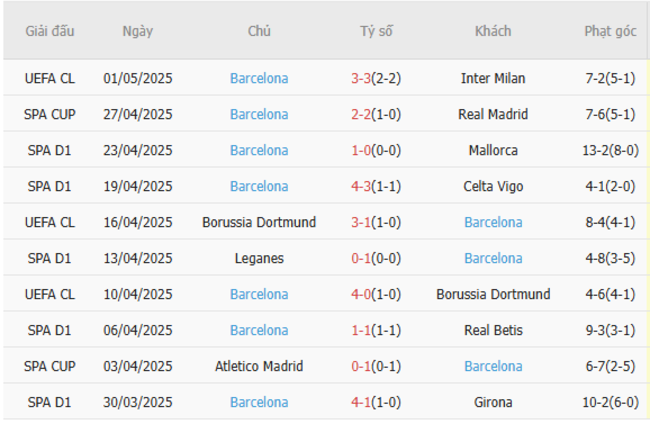Click the Giải đấu column header
Image resolution: width=650 pixels, height=424 pixels.
(50, 31)
